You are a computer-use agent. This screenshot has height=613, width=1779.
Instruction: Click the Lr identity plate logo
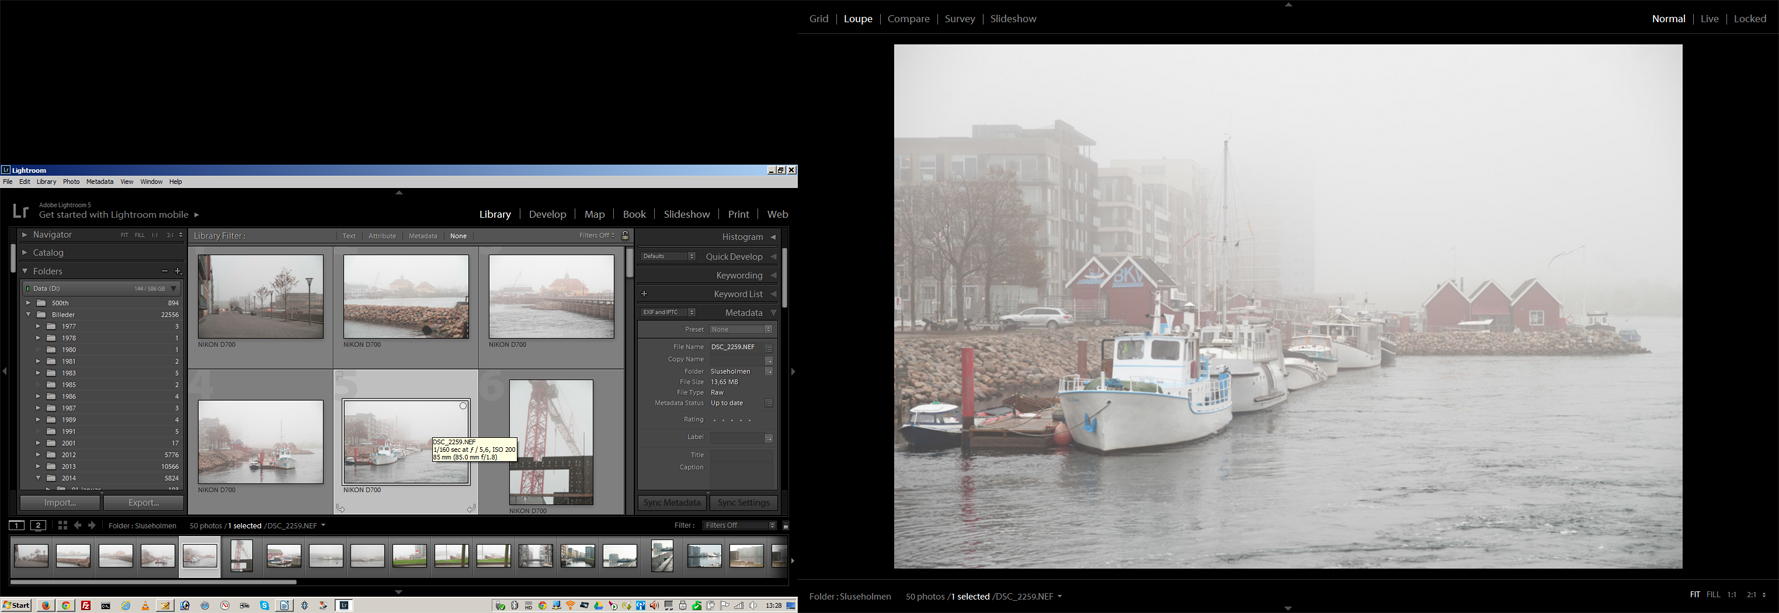(x=20, y=211)
